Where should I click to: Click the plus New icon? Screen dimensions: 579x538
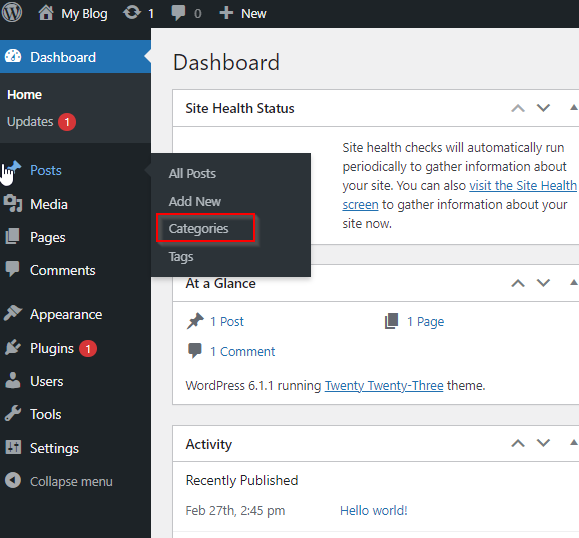226,13
